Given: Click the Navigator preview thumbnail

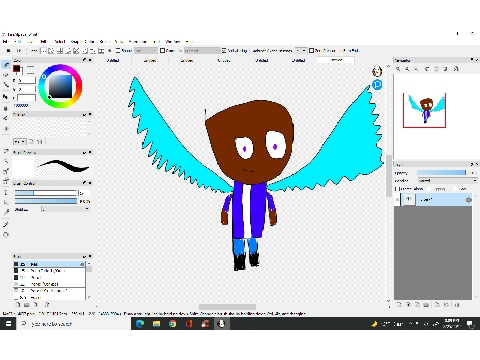Looking at the screenshot, I should [x=424, y=110].
